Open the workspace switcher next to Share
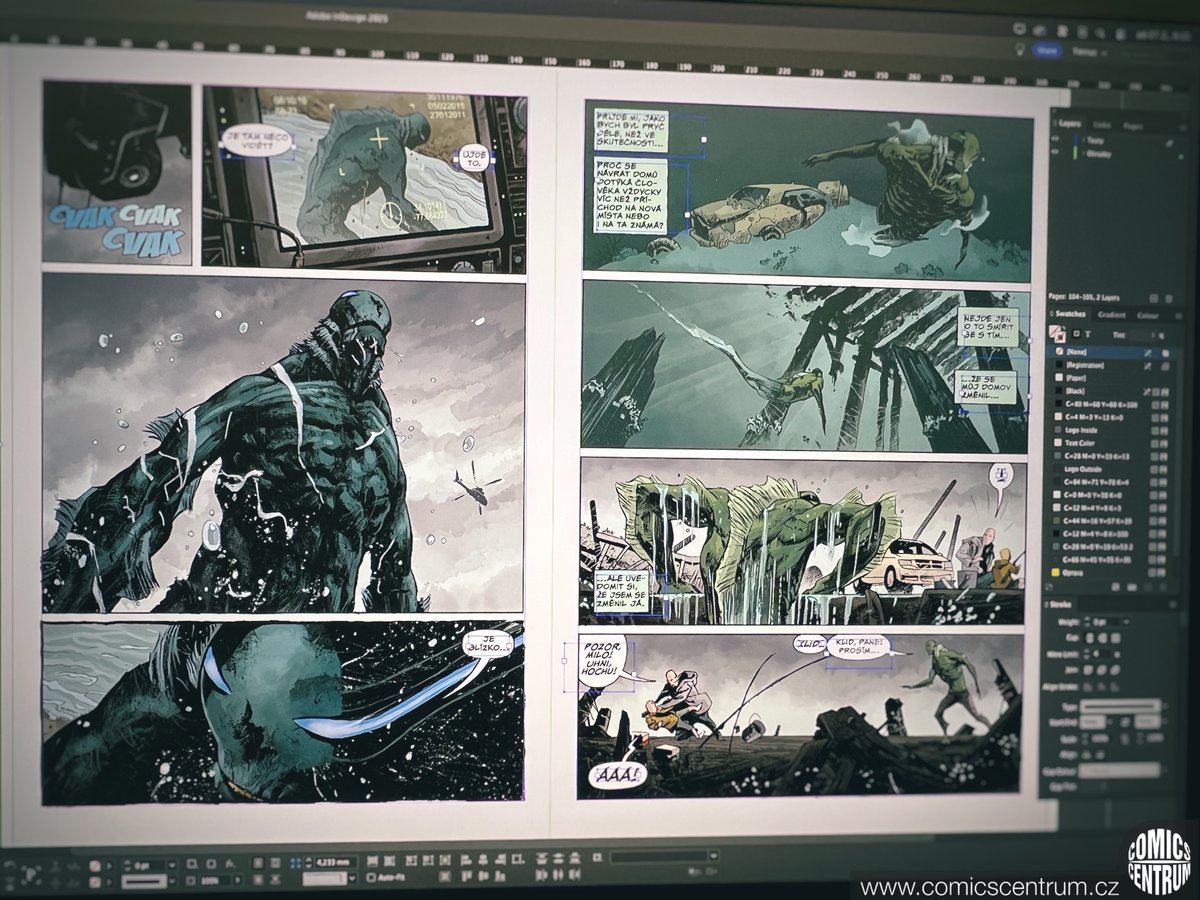 [x=1090, y=52]
